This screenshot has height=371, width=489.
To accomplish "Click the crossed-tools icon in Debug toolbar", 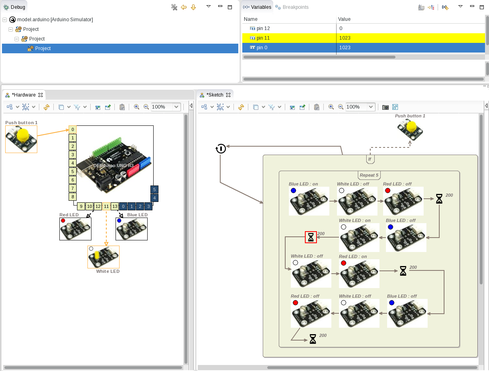I will coord(174,7).
